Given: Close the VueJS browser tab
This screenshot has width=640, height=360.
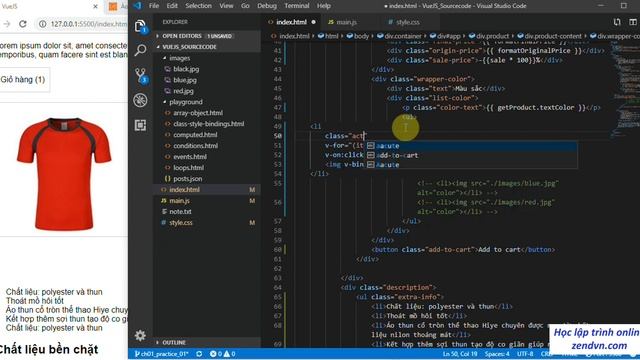Looking at the screenshot, I should [x=95, y=7].
